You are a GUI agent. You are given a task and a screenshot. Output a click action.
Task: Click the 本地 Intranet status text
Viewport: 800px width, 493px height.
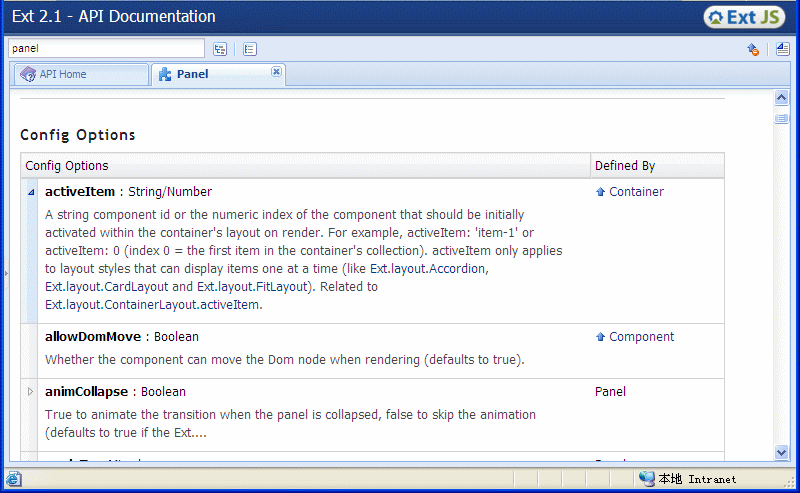697,479
